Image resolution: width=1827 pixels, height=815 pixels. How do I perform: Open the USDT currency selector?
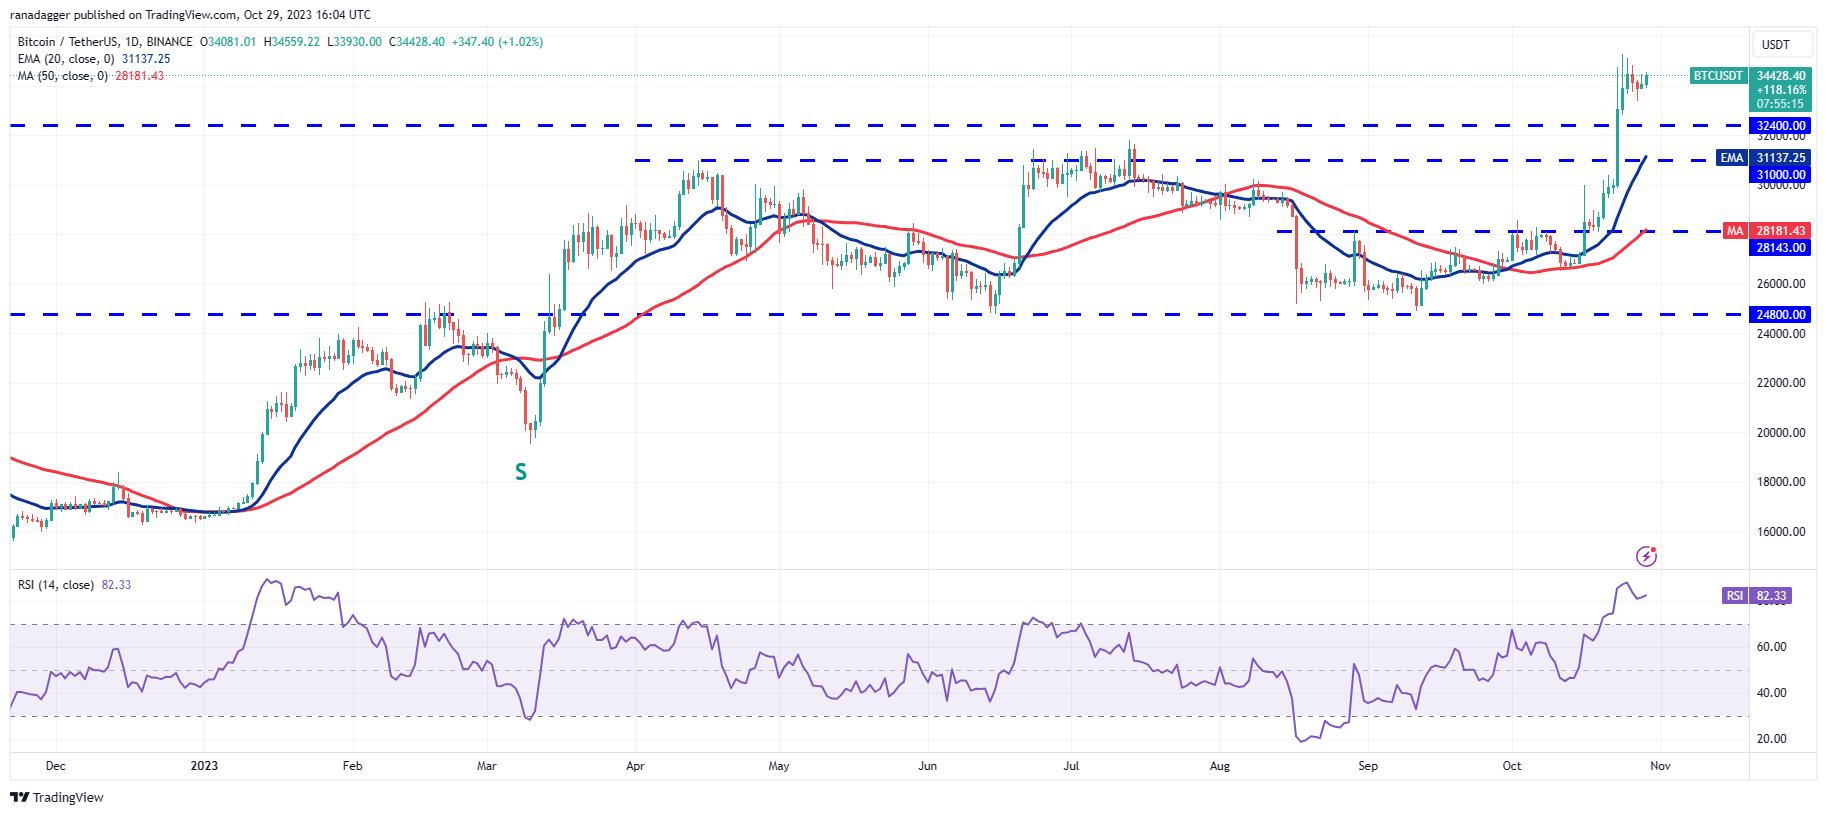point(1775,45)
